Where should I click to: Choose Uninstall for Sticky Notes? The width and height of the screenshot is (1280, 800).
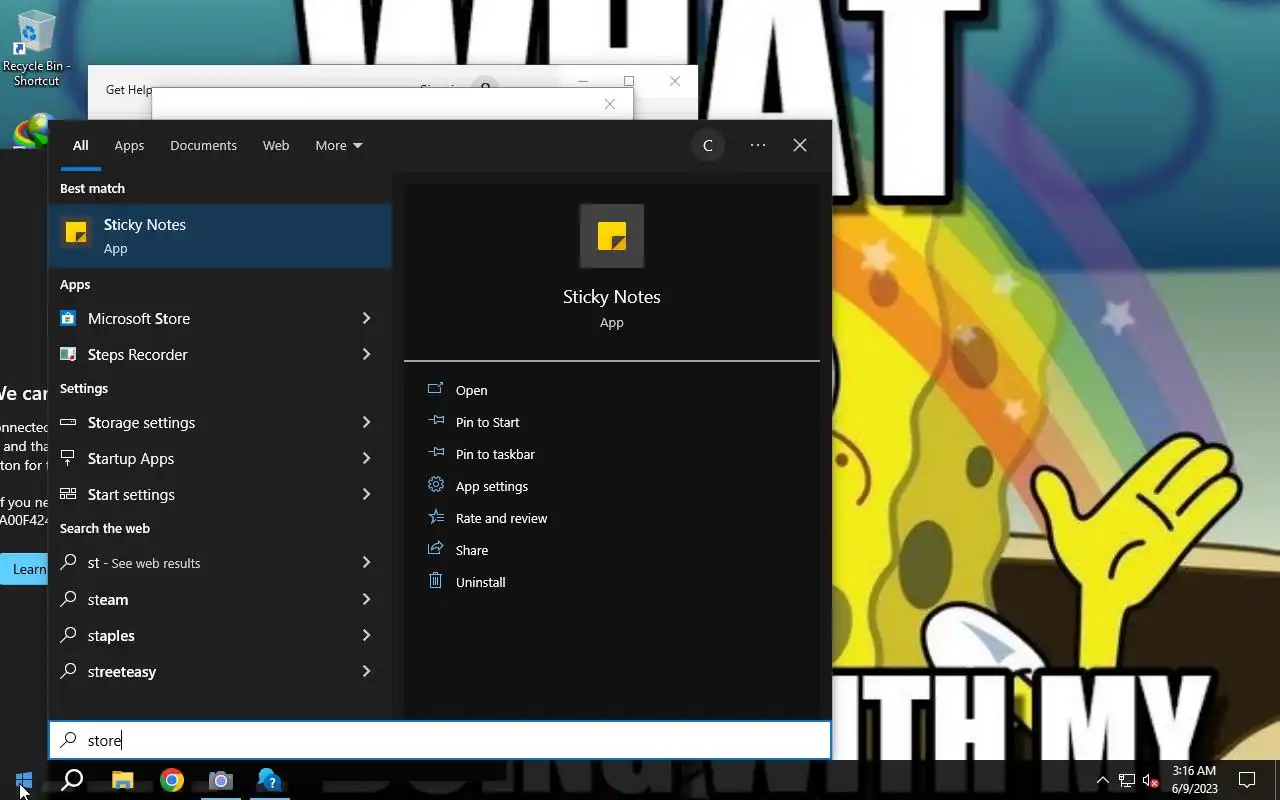click(x=480, y=582)
